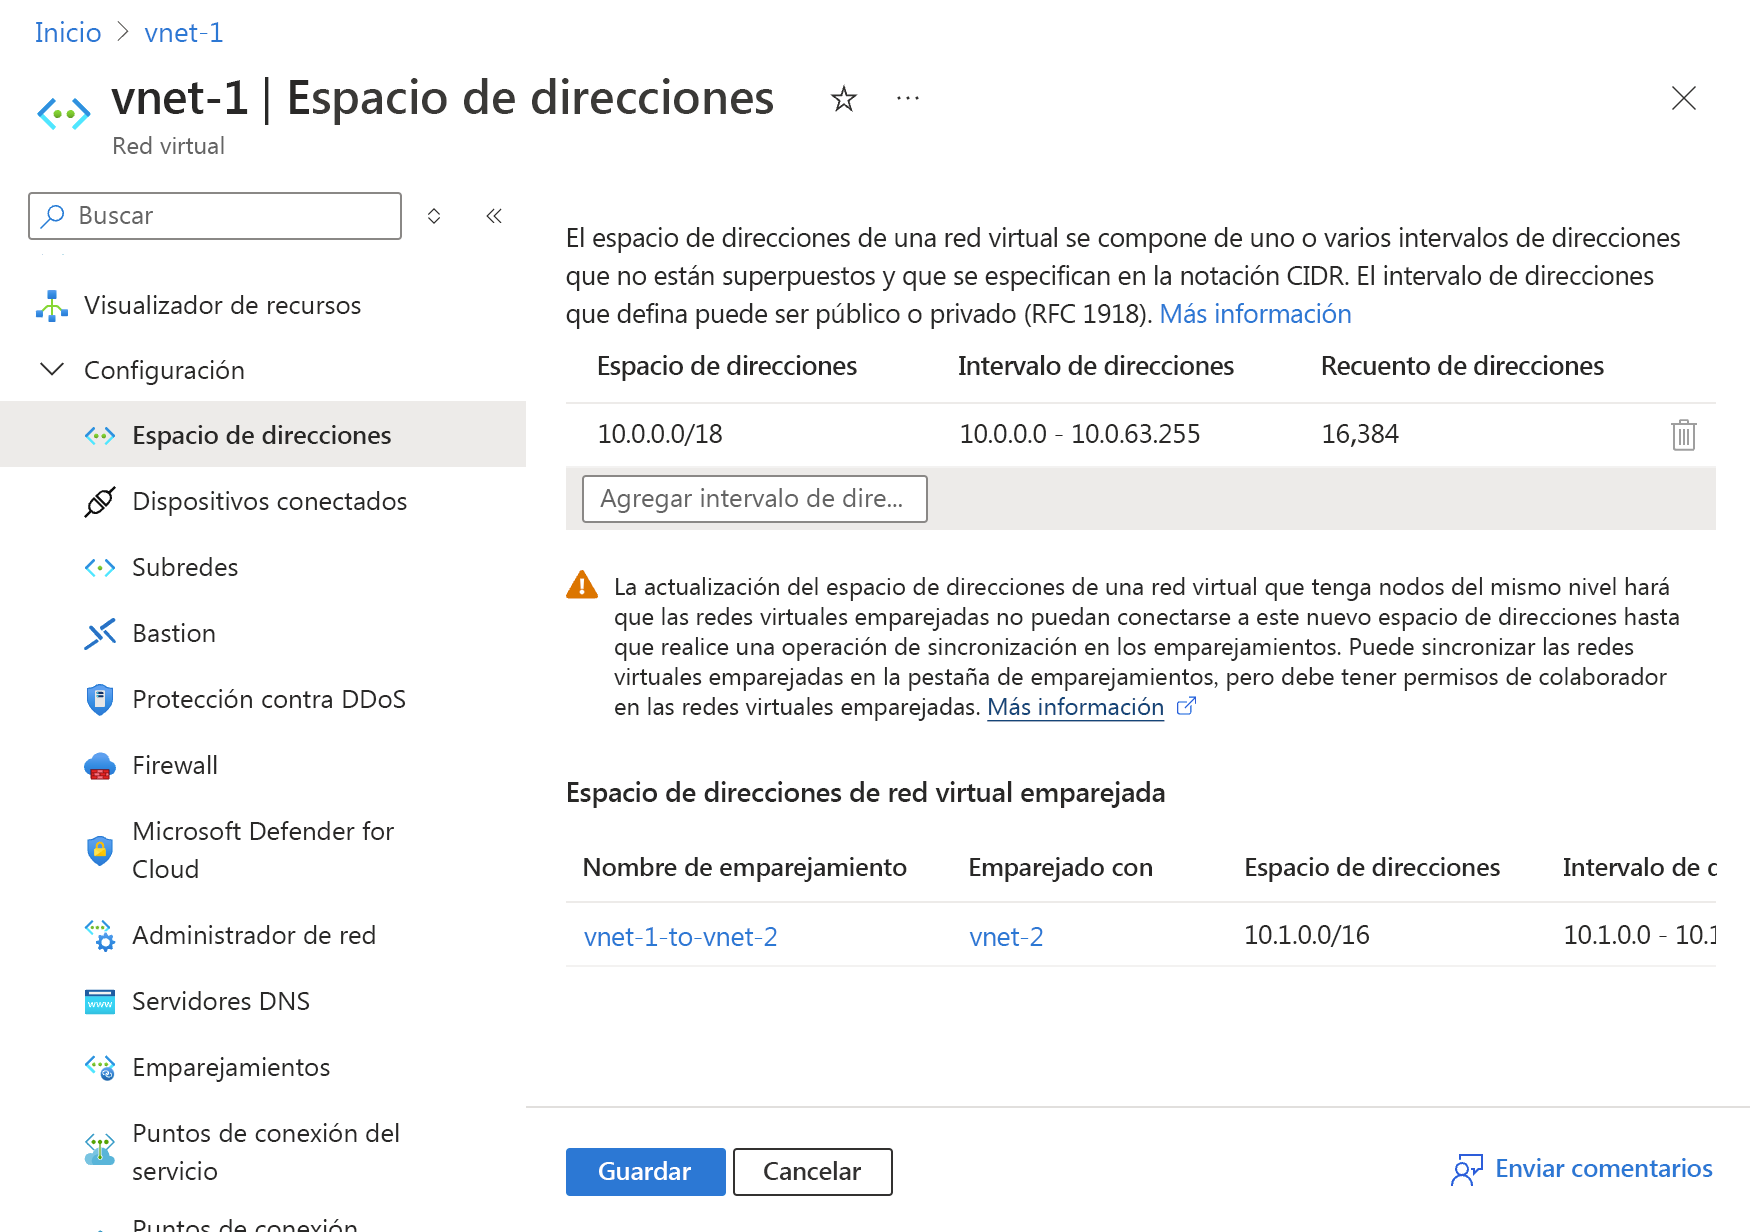The width and height of the screenshot is (1750, 1232).
Task: Open Firewall settings
Action: coord(174,765)
